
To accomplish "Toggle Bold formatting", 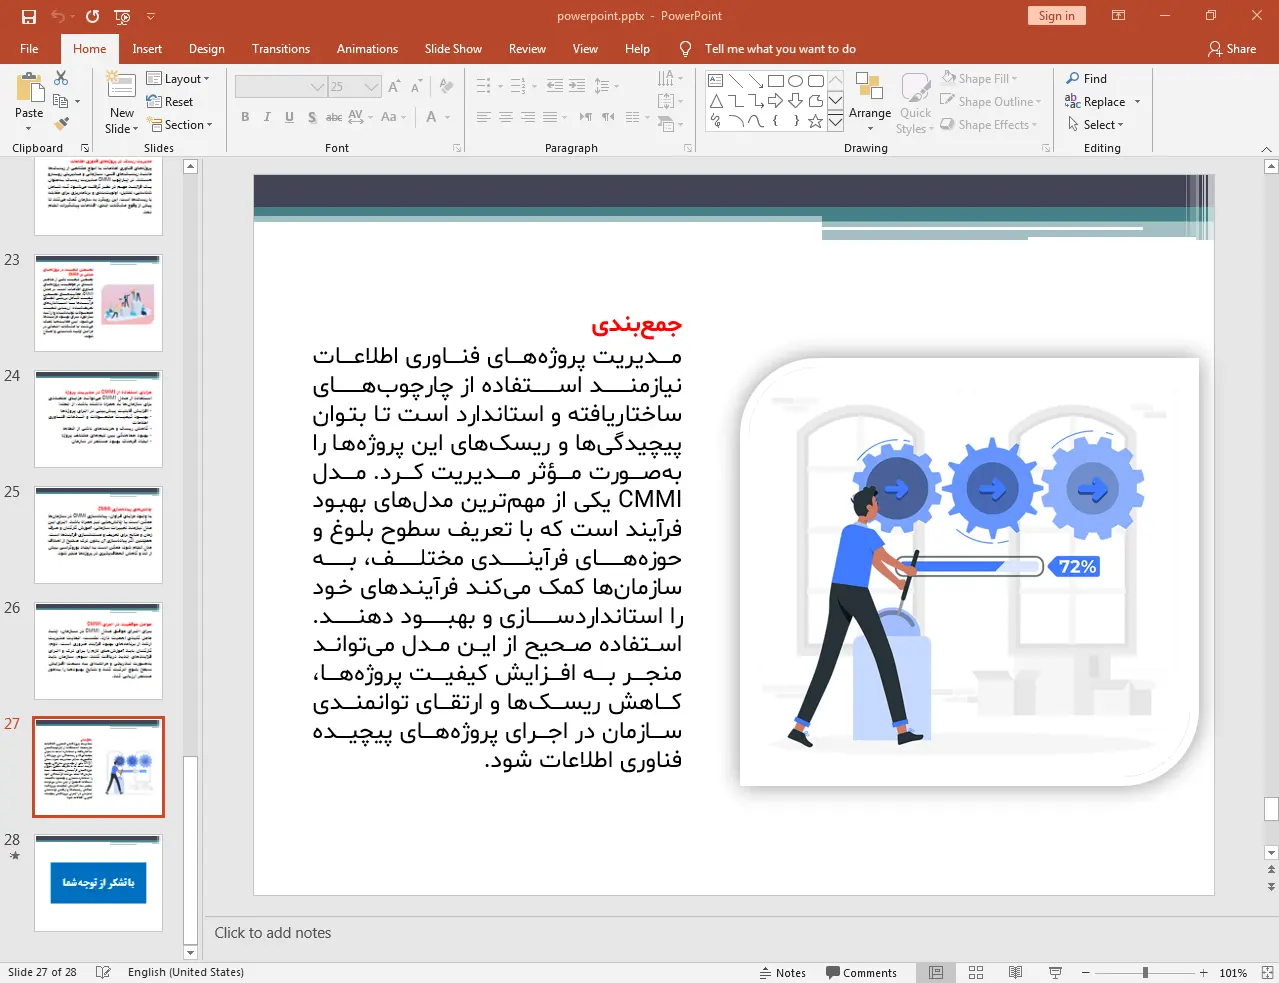I will pyautogui.click(x=245, y=117).
